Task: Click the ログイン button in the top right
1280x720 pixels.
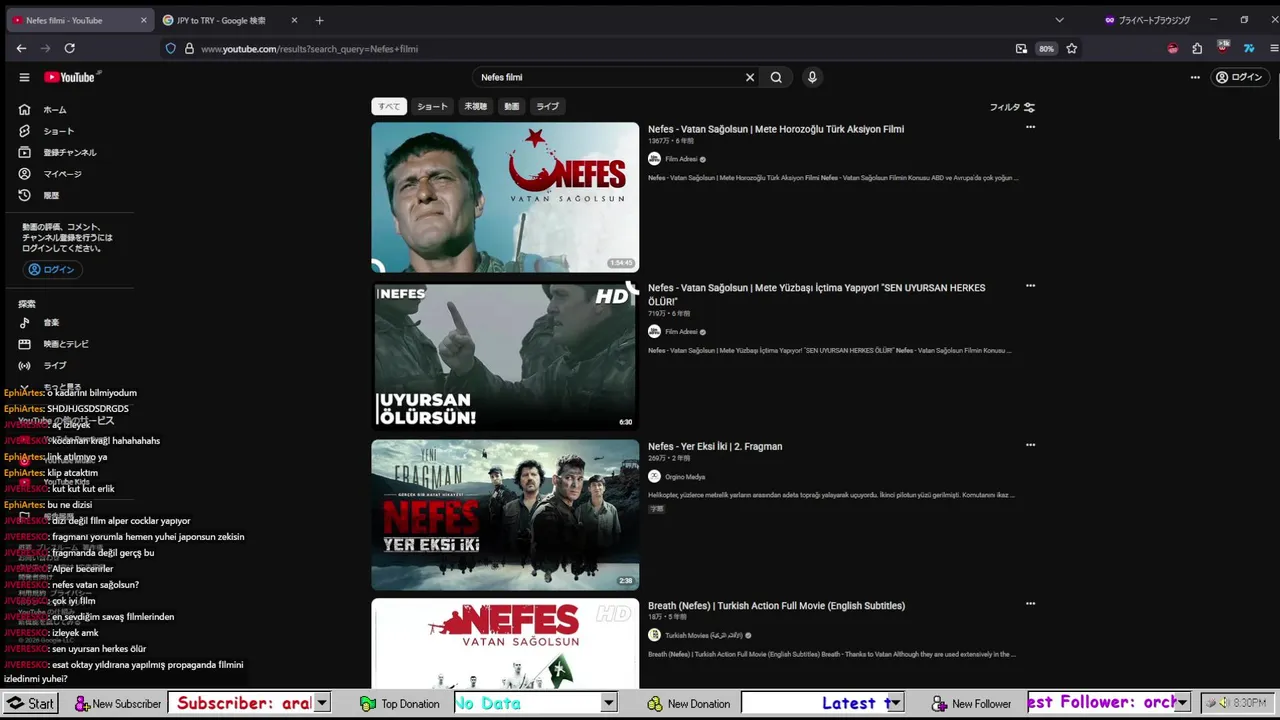Action: coord(1239,77)
